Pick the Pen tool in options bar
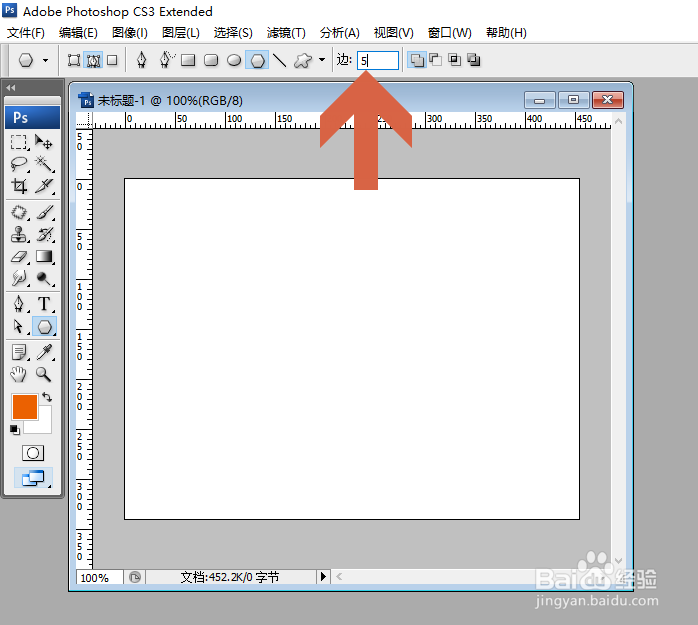The height and width of the screenshot is (625, 698). [x=142, y=60]
